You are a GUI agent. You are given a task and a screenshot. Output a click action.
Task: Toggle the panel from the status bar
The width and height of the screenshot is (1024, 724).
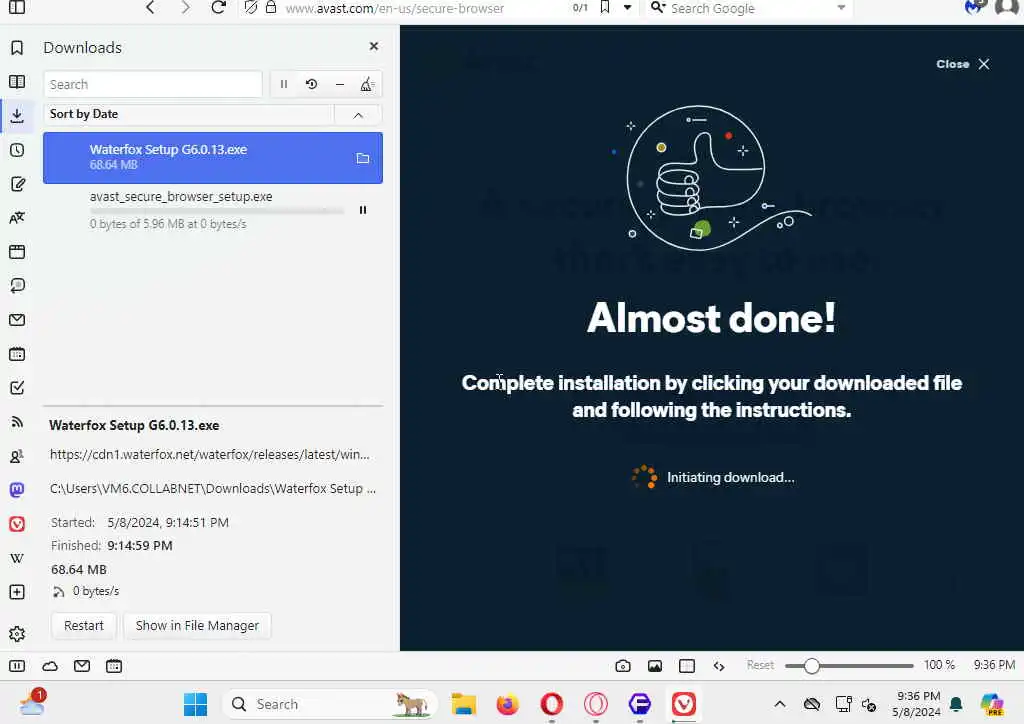click(x=17, y=666)
